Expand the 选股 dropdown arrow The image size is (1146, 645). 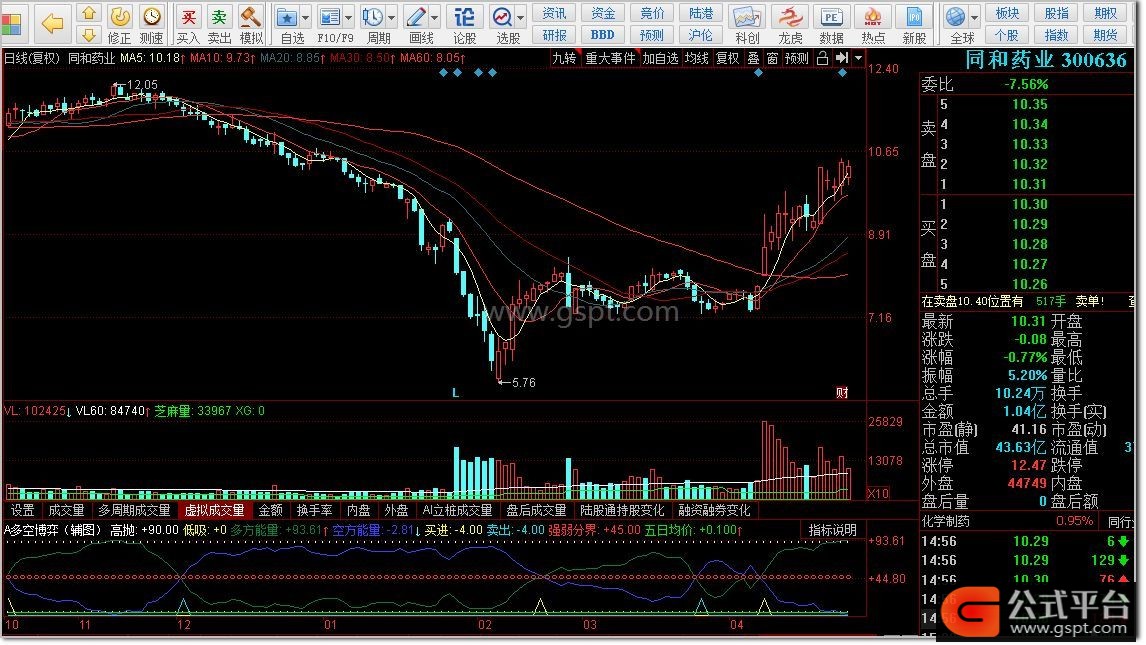point(521,17)
